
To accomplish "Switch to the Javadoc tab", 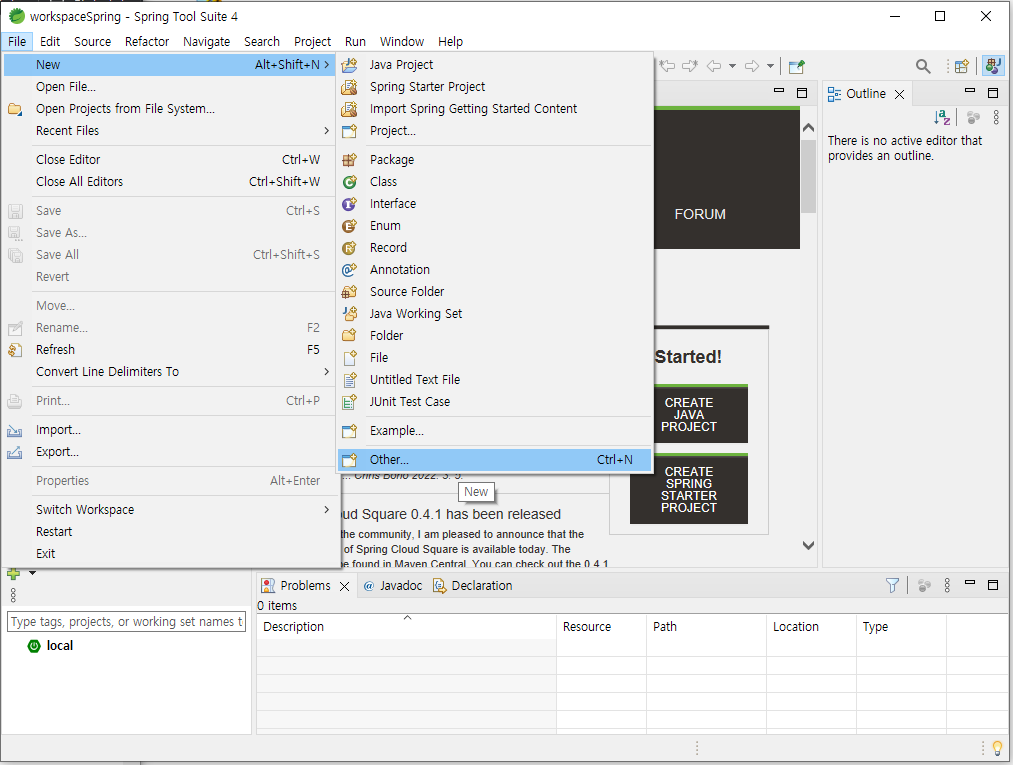I will click(x=393, y=585).
